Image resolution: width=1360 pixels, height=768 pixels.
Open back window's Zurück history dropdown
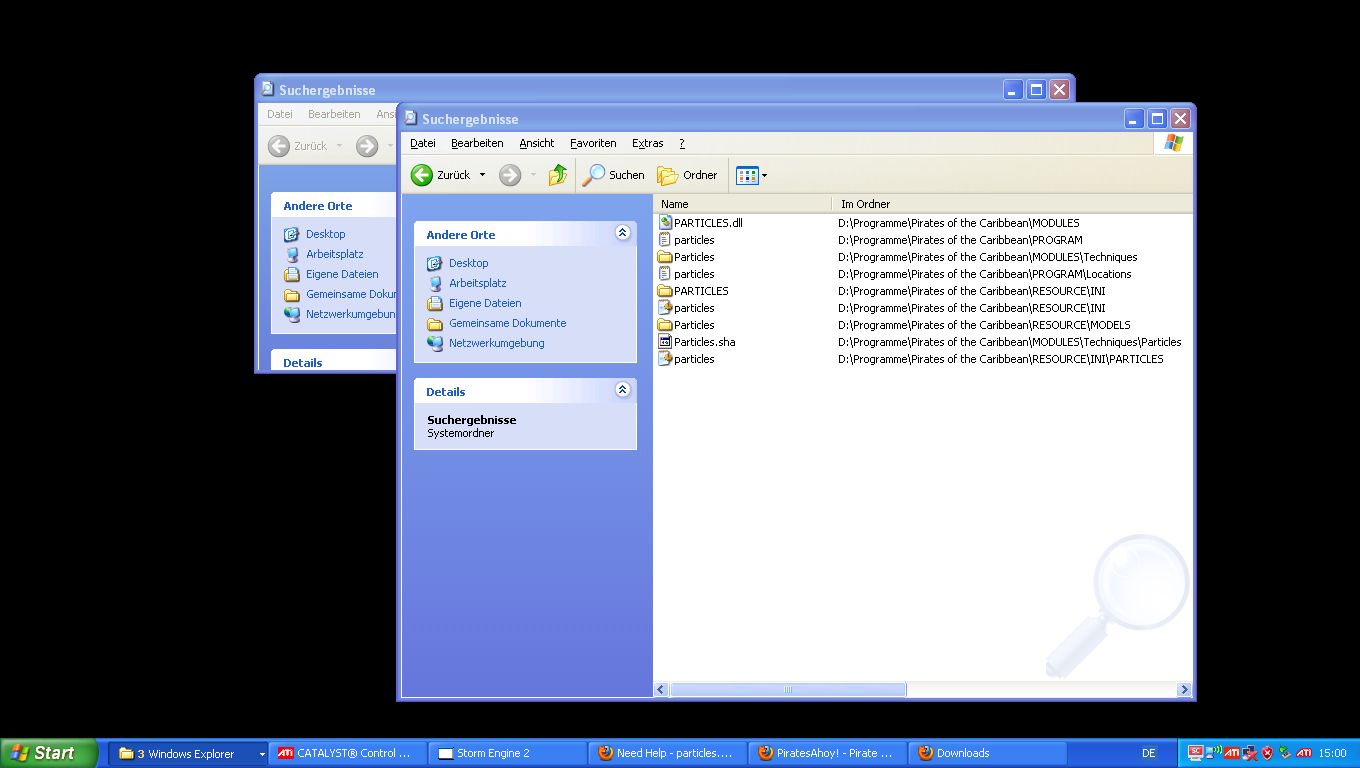[x=339, y=146]
